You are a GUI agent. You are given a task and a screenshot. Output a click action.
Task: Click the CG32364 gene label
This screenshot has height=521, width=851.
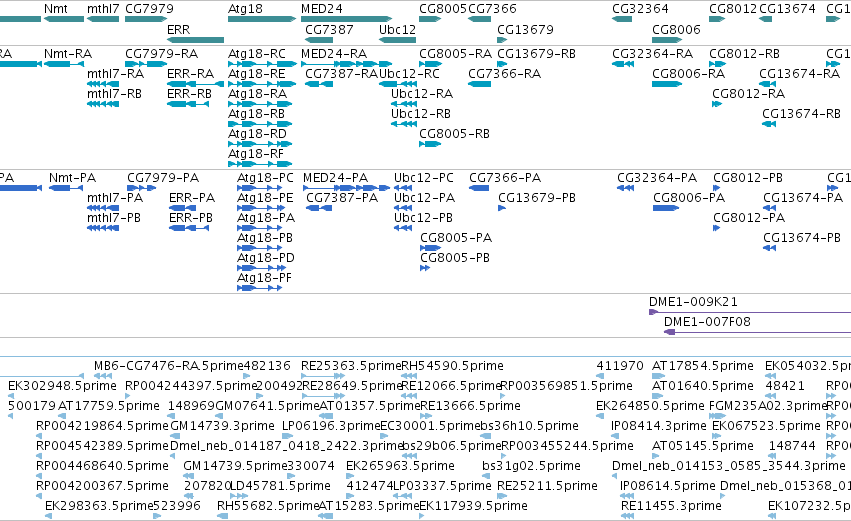[x=640, y=9]
